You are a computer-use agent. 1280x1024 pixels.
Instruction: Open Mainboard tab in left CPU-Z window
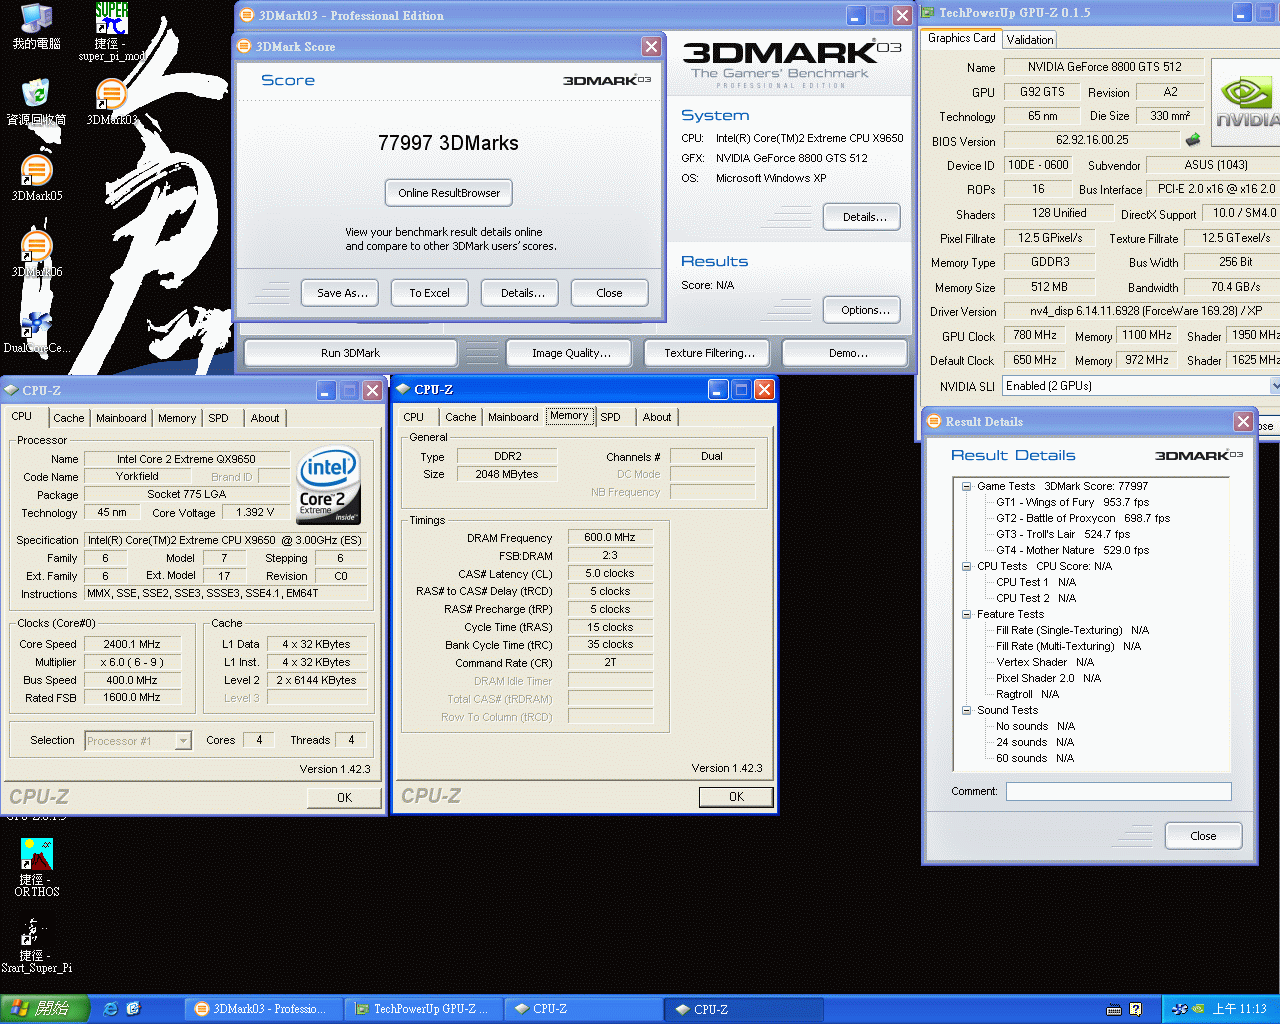121,418
